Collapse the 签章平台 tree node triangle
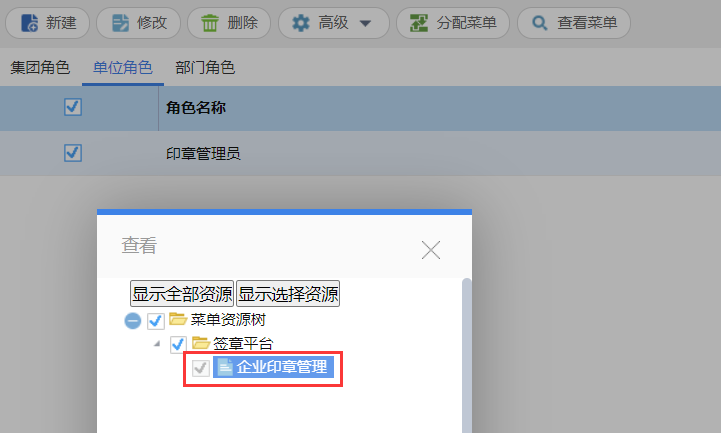The height and width of the screenshot is (433, 721). (157, 343)
